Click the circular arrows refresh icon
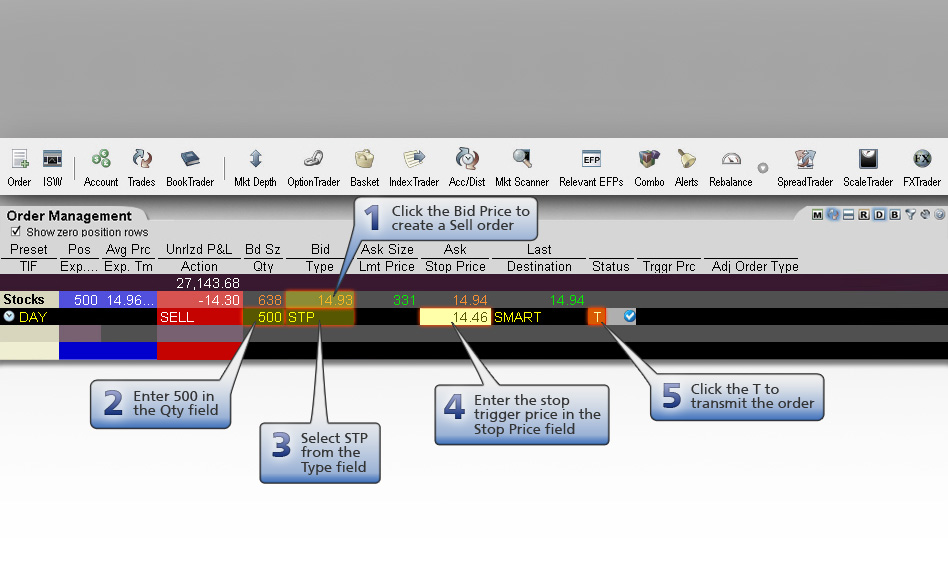The width and height of the screenshot is (948, 580). coord(833,215)
